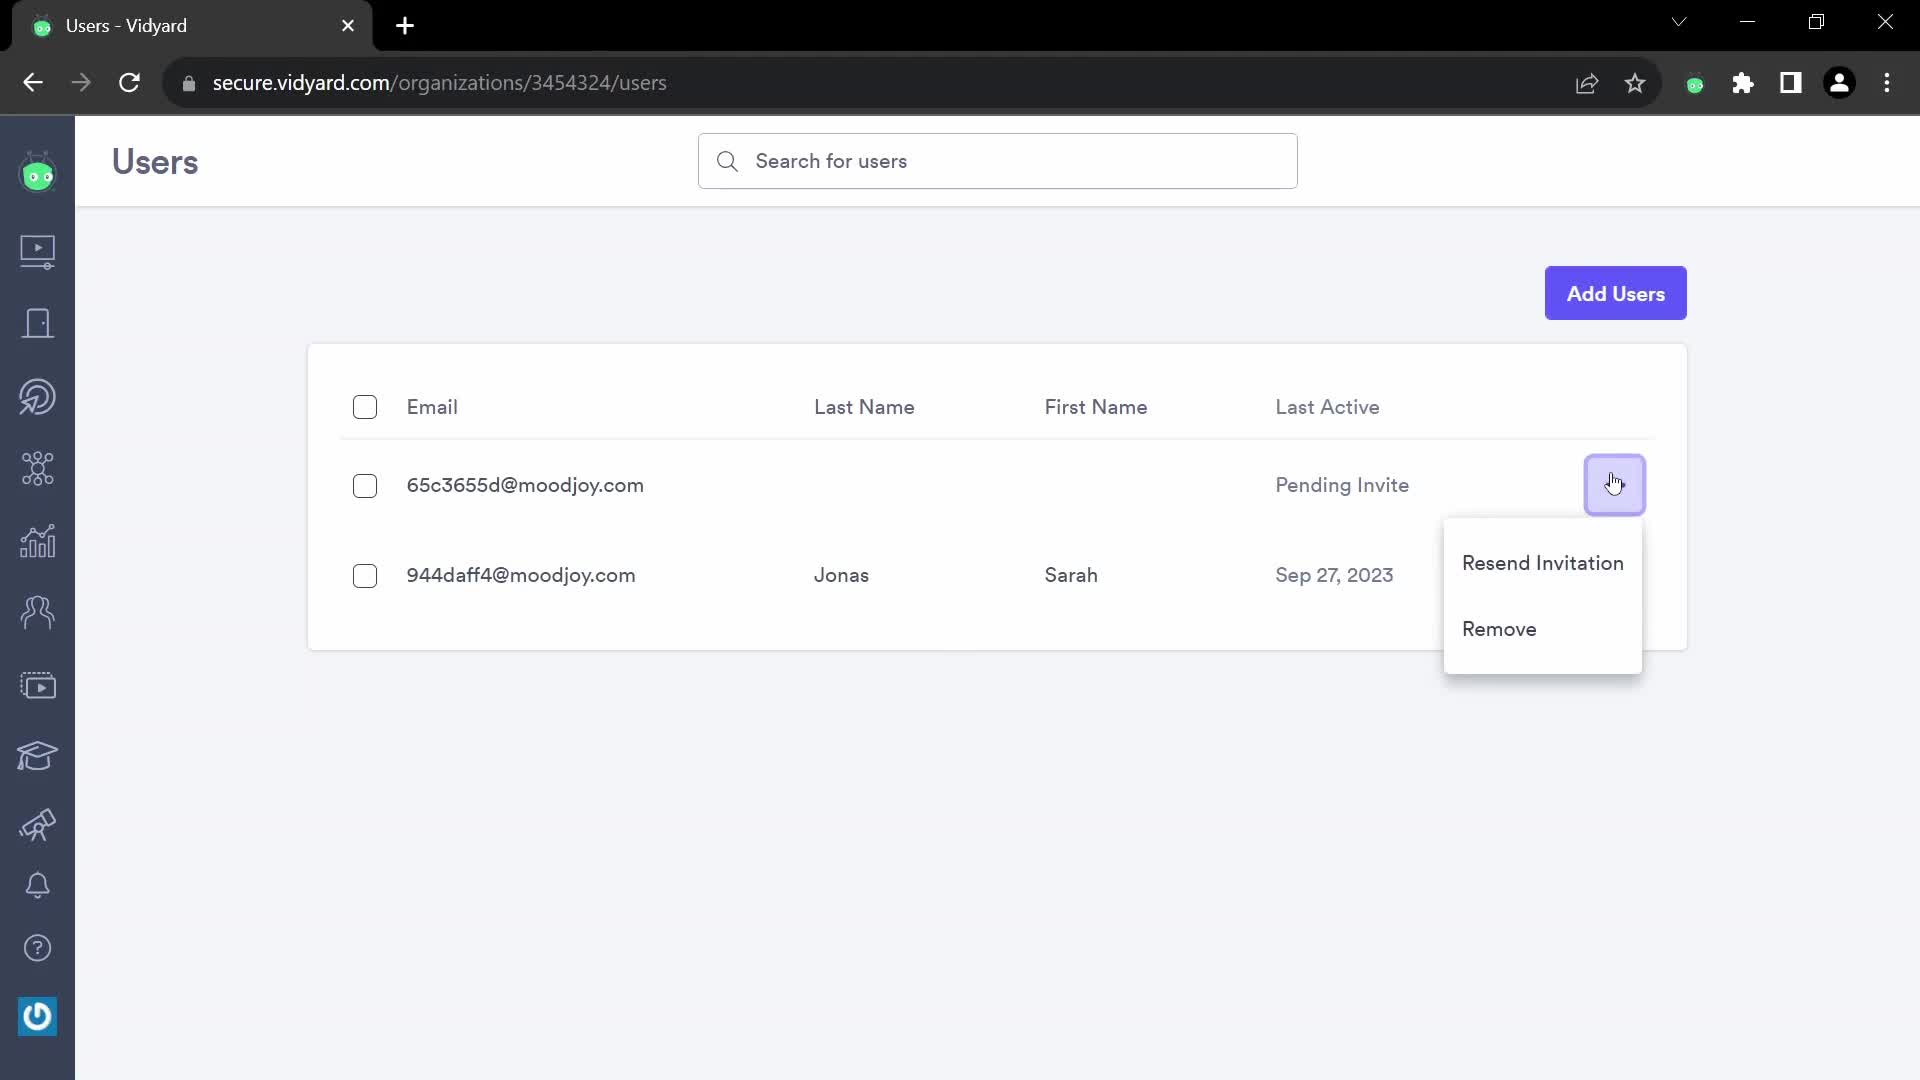This screenshot has width=1920, height=1080.
Task: Click the Vidyard home/logo icon
Action: pyautogui.click(x=37, y=173)
